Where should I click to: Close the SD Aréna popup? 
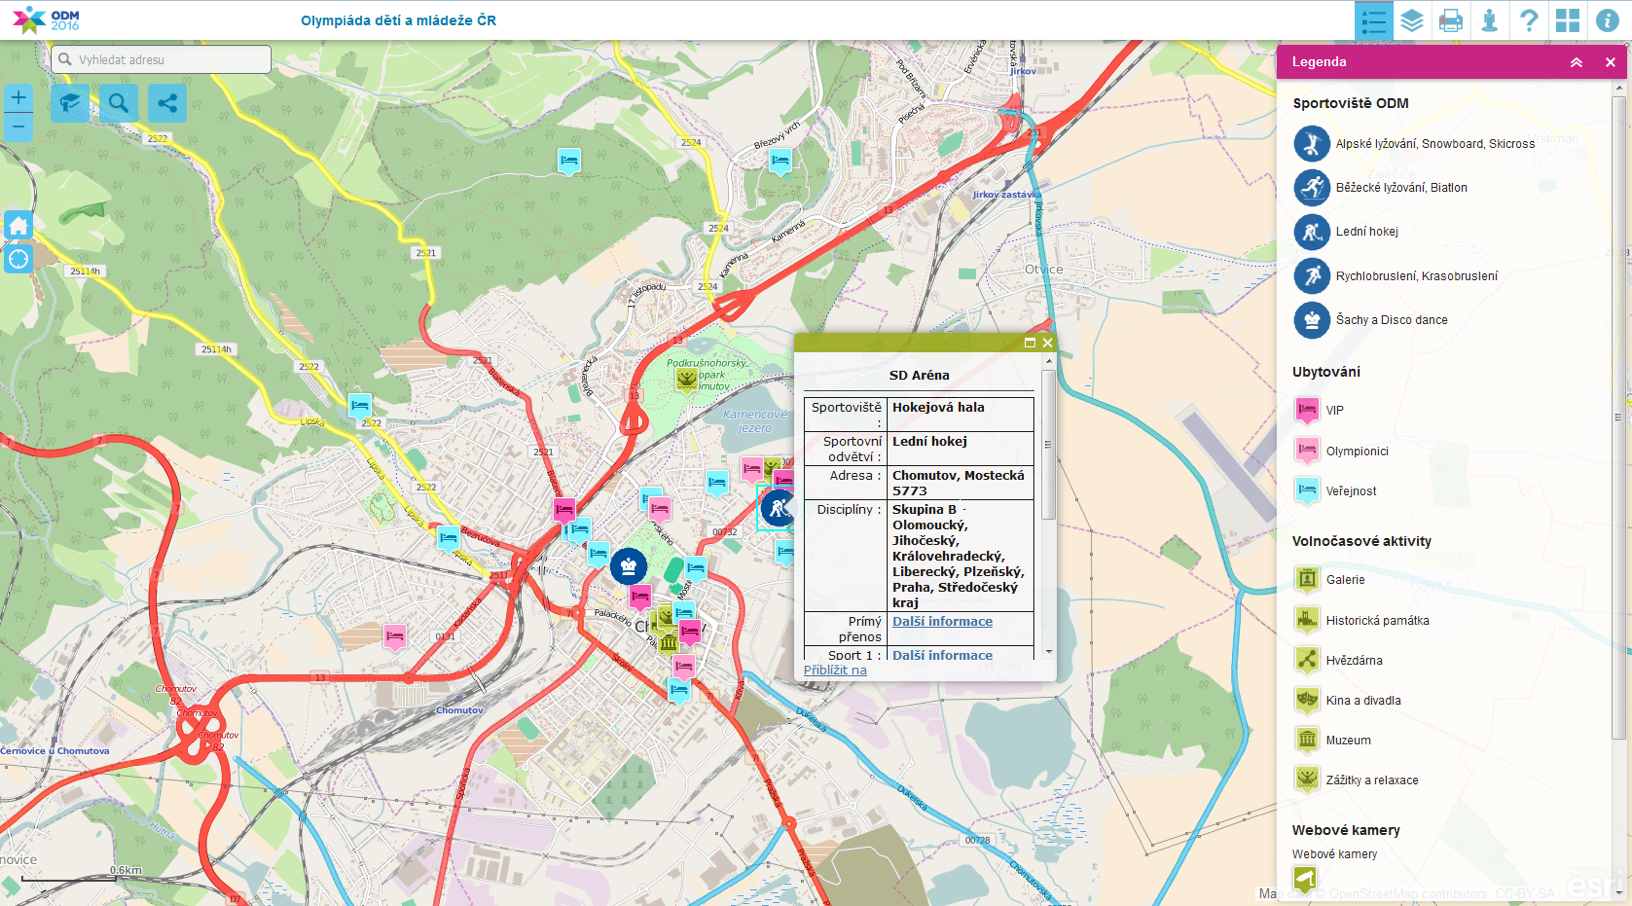(1047, 343)
